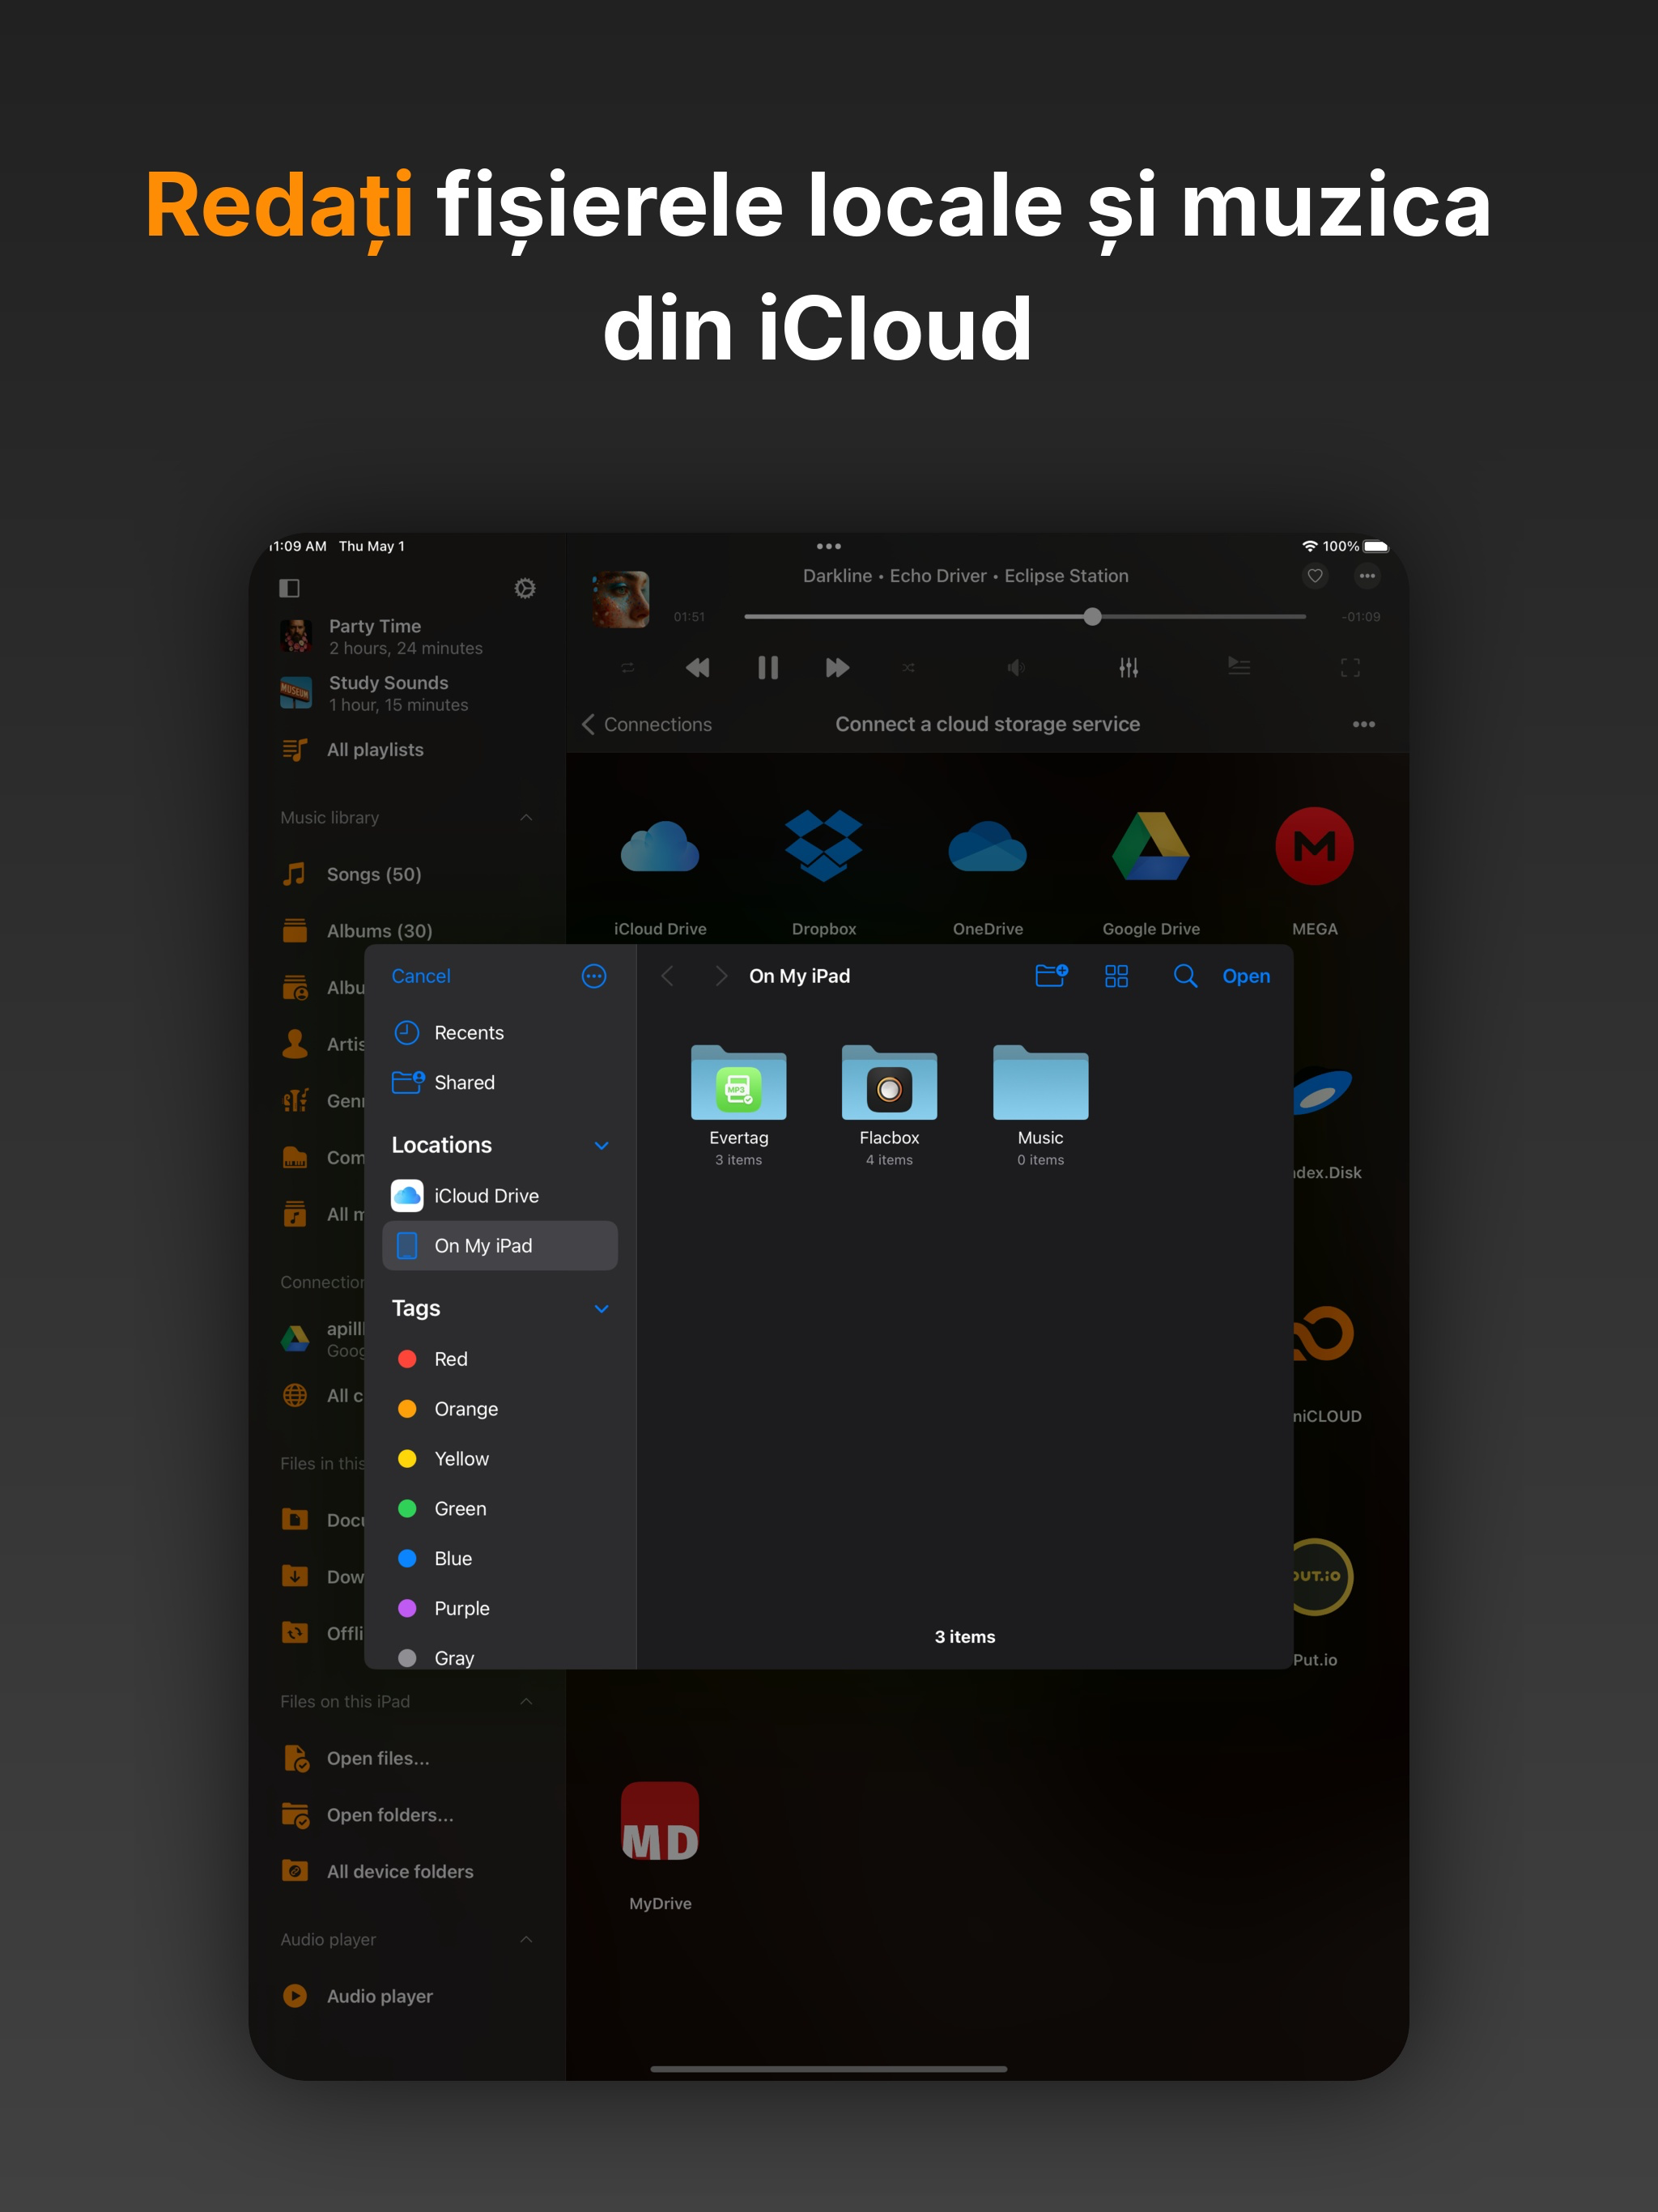Collapse the Music library section

[526, 818]
